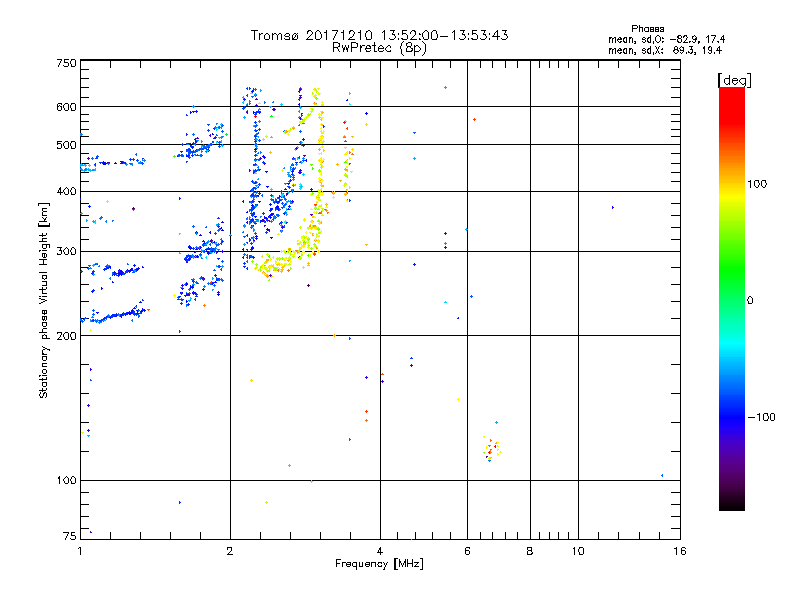Click the plot title 'Tromsø 20171210 13:52:00-13:53:43'
800x600 pixels.
tap(379, 35)
